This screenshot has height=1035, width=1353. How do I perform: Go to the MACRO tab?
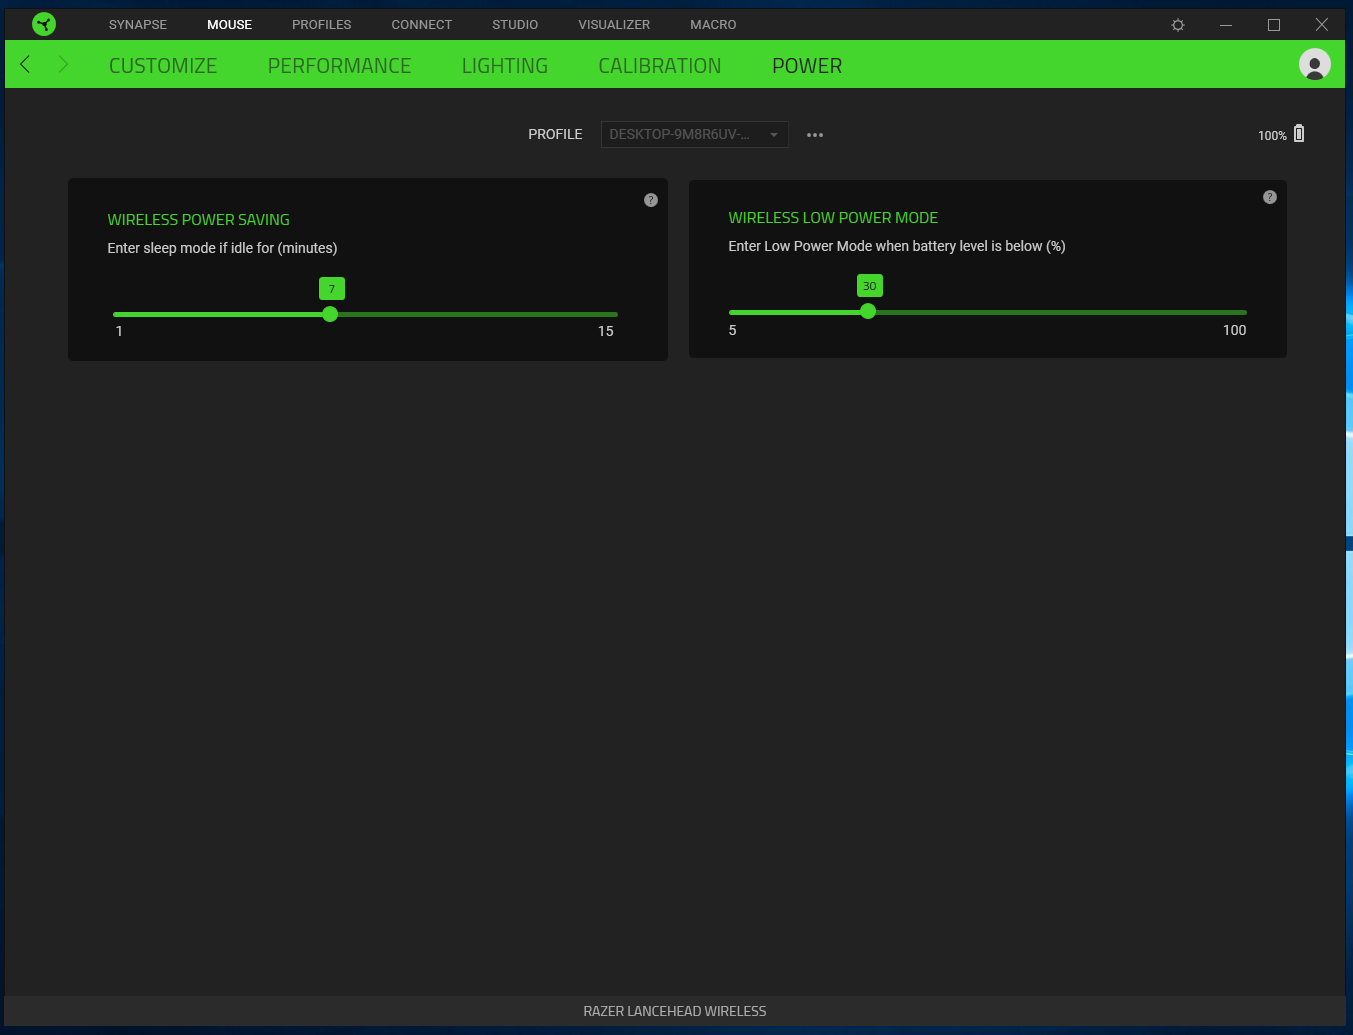pos(712,24)
